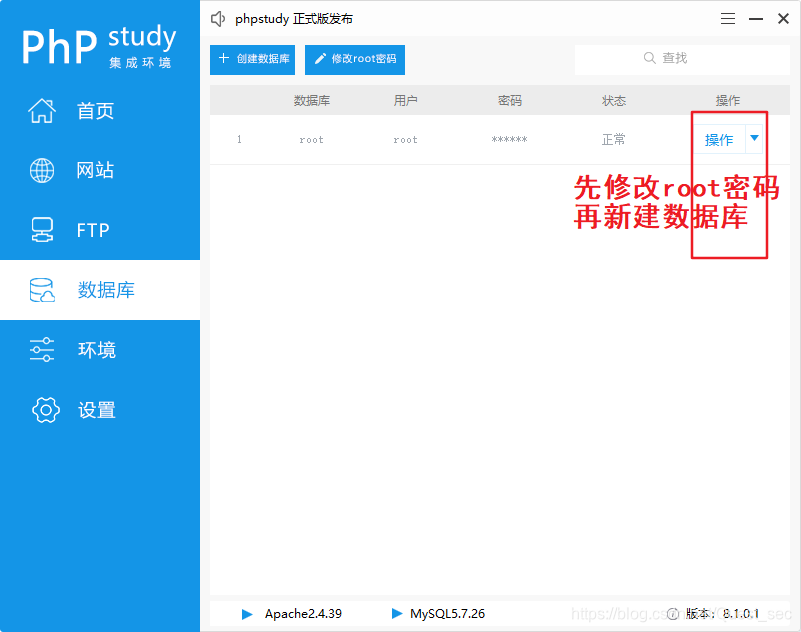The width and height of the screenshot is (801, 632).
Task: Click inside the 查找 search field
Action: (690, 58)
